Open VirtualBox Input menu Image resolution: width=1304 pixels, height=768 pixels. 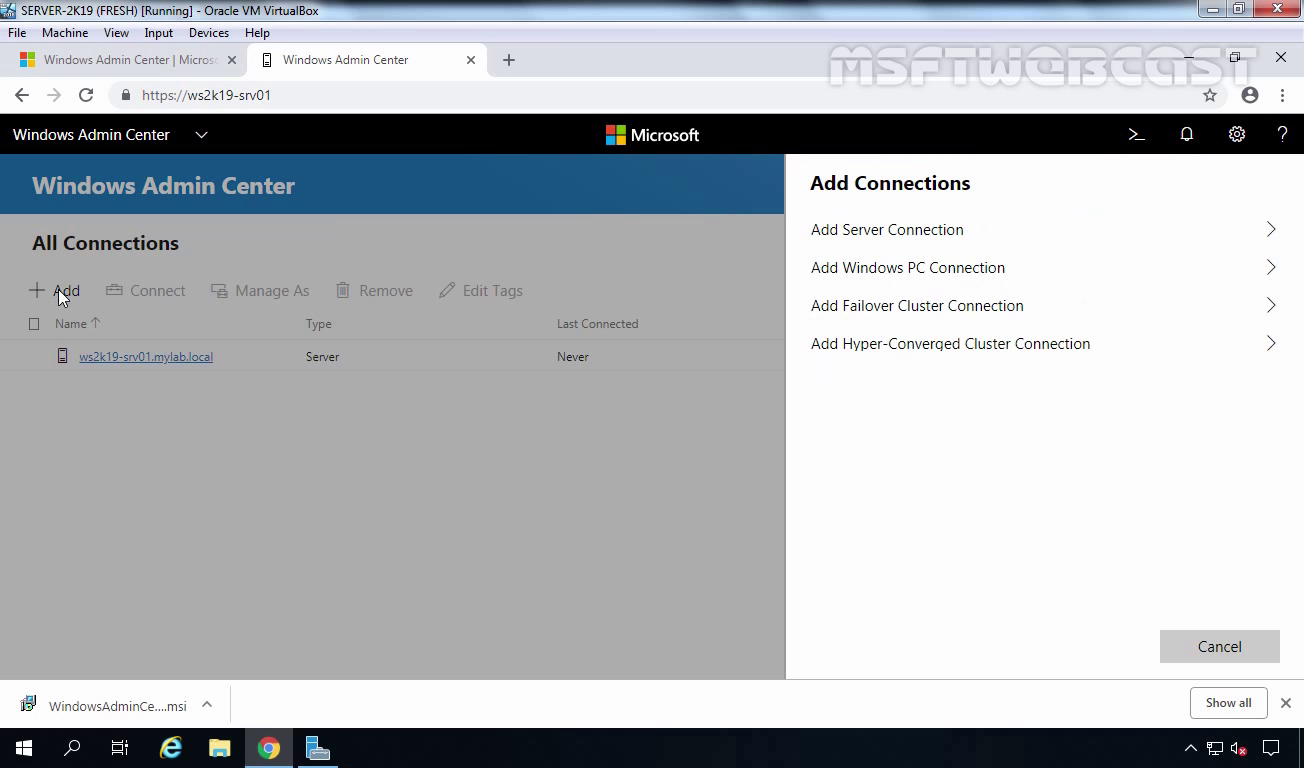158,33
